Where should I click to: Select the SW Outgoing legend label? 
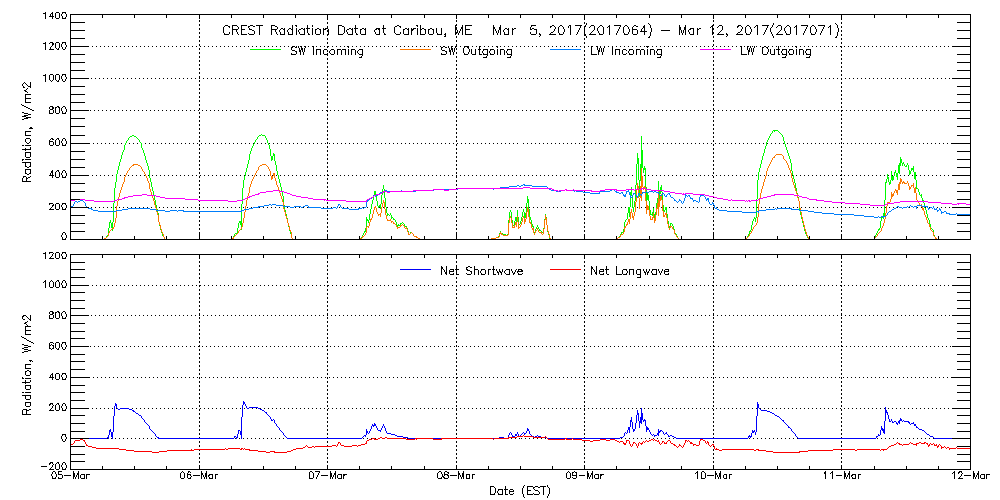pyautogui.click(x=476, y=52)
